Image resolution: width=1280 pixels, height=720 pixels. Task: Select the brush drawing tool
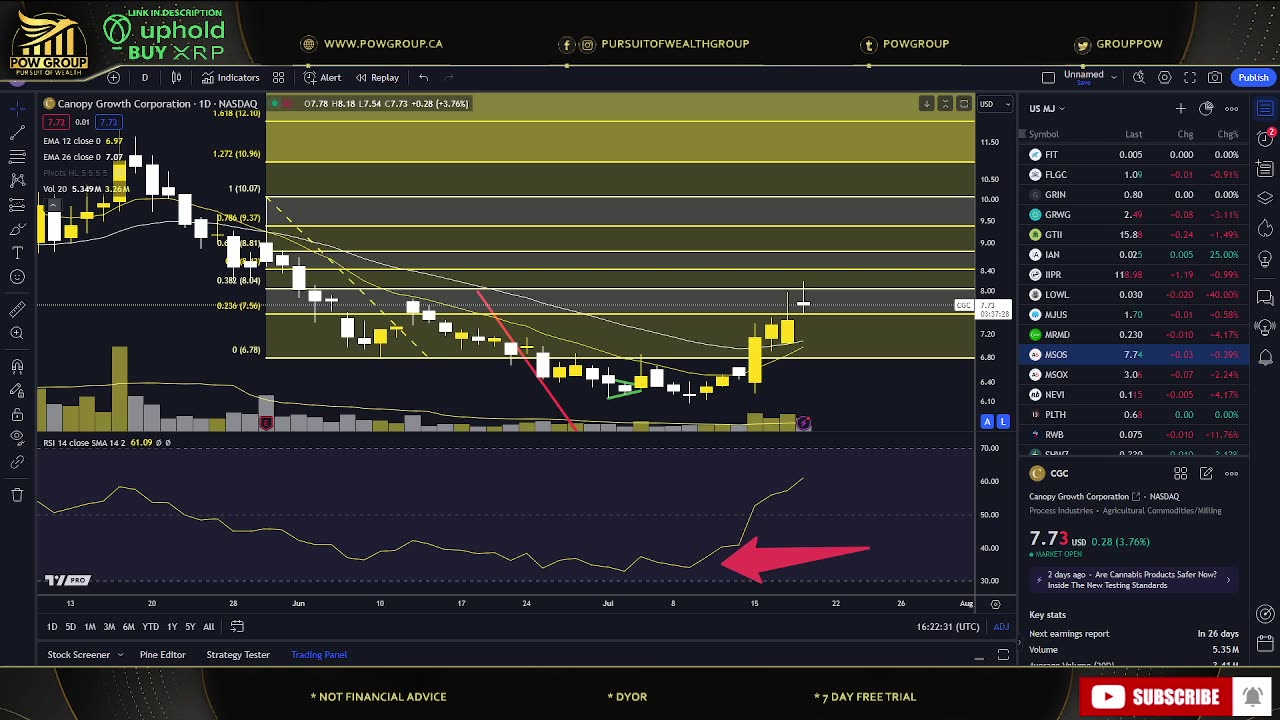pyautogui.click(x=17, y=229)
